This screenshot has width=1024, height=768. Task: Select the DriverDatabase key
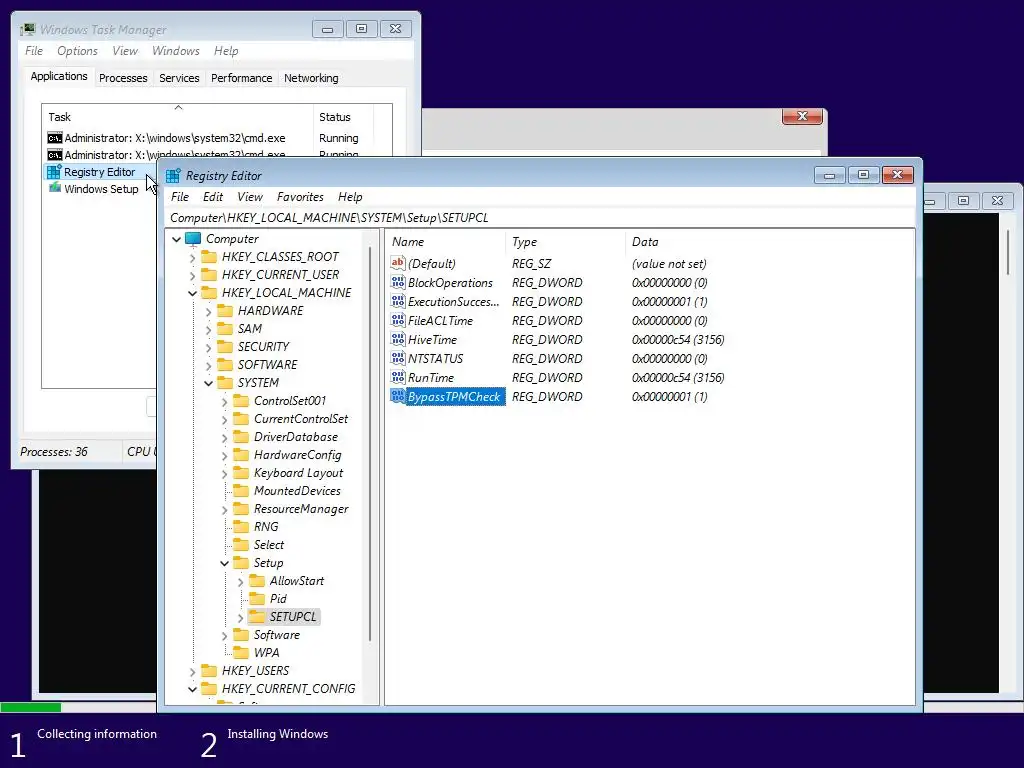[x=296, y=436]
